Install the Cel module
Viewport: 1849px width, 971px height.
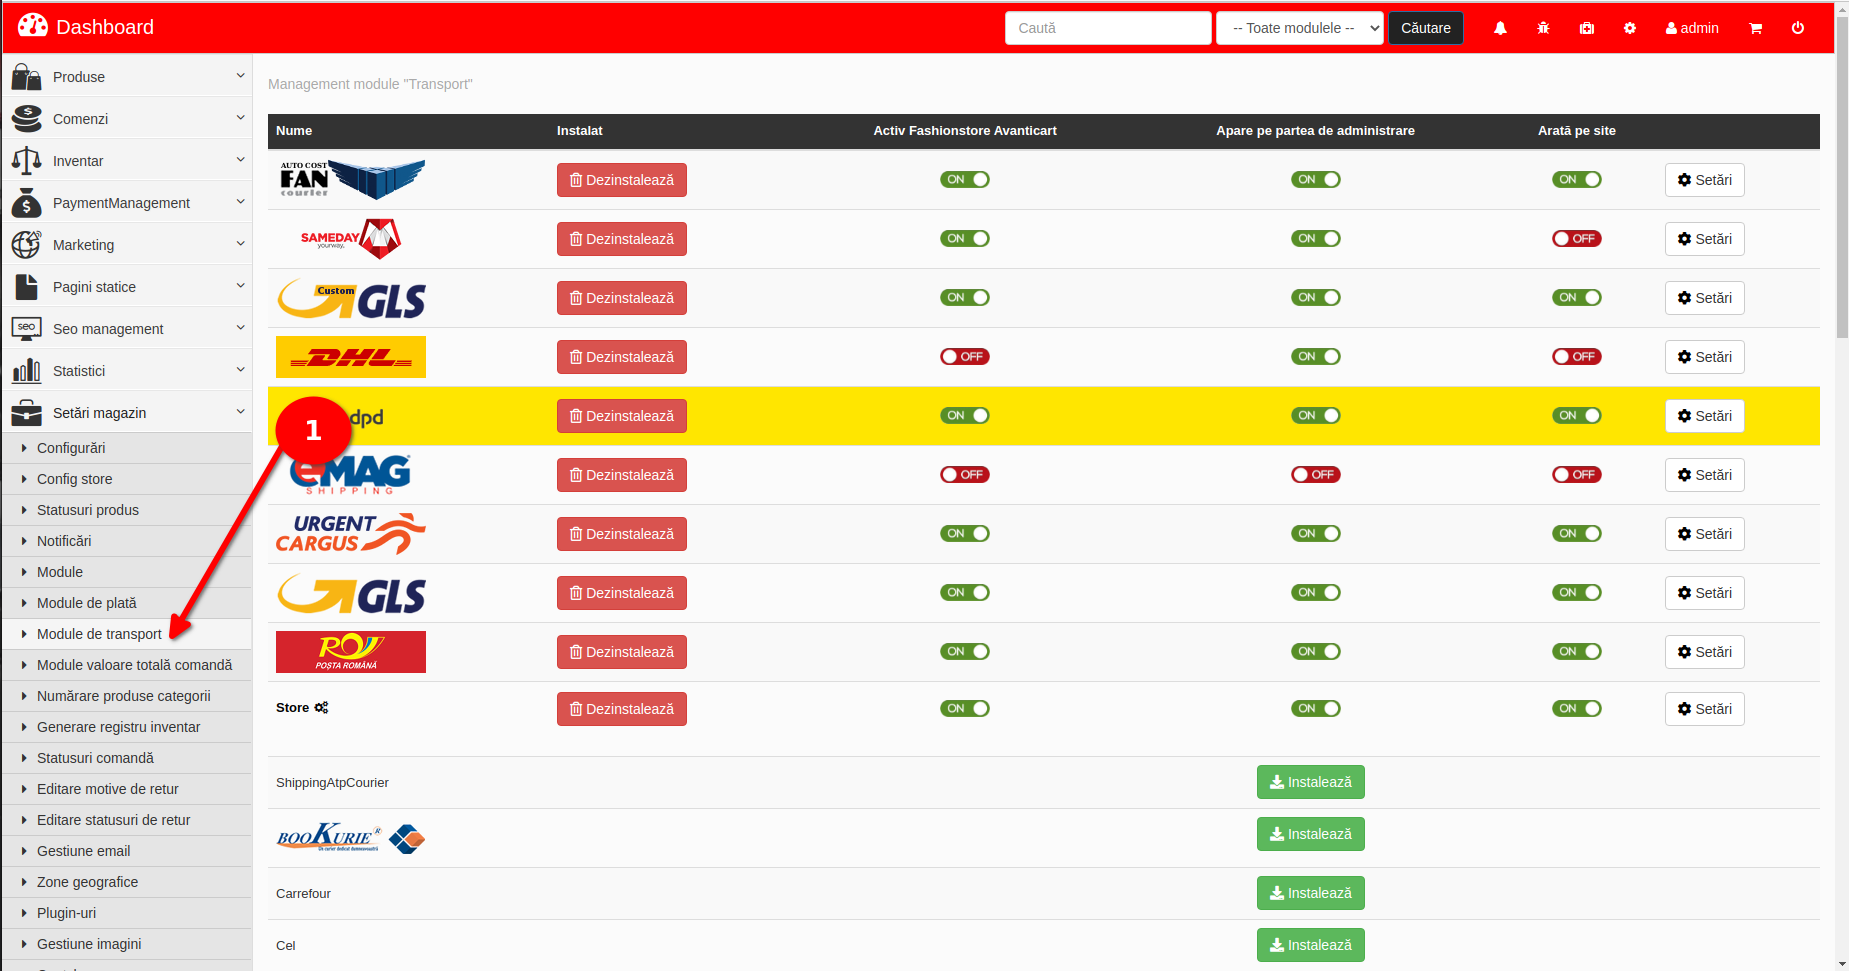[x=1311, y=945]
